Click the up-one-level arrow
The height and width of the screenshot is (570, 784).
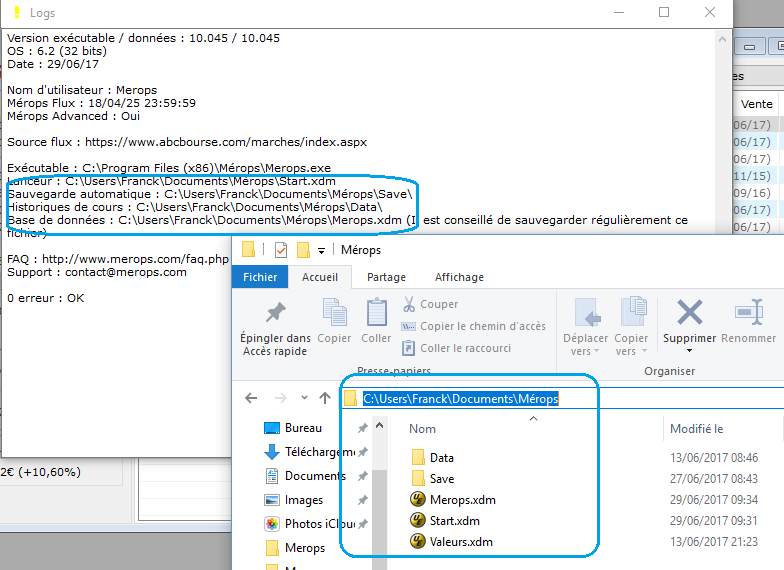325,398
